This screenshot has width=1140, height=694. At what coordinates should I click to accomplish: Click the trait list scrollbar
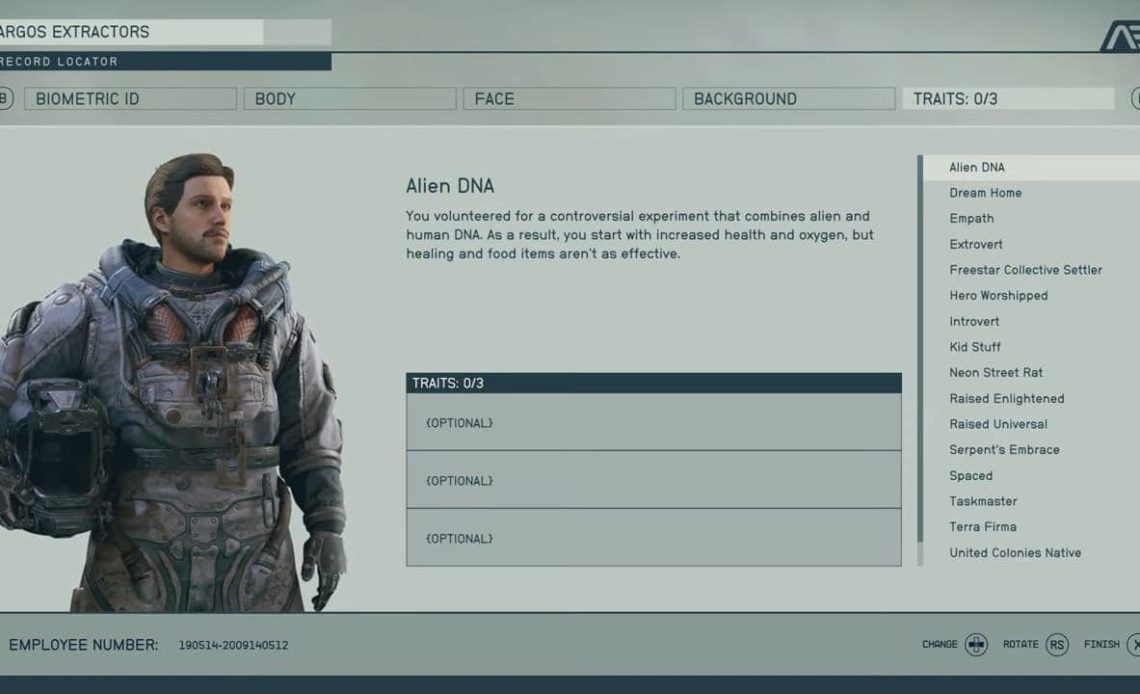[x=920, y=350]
